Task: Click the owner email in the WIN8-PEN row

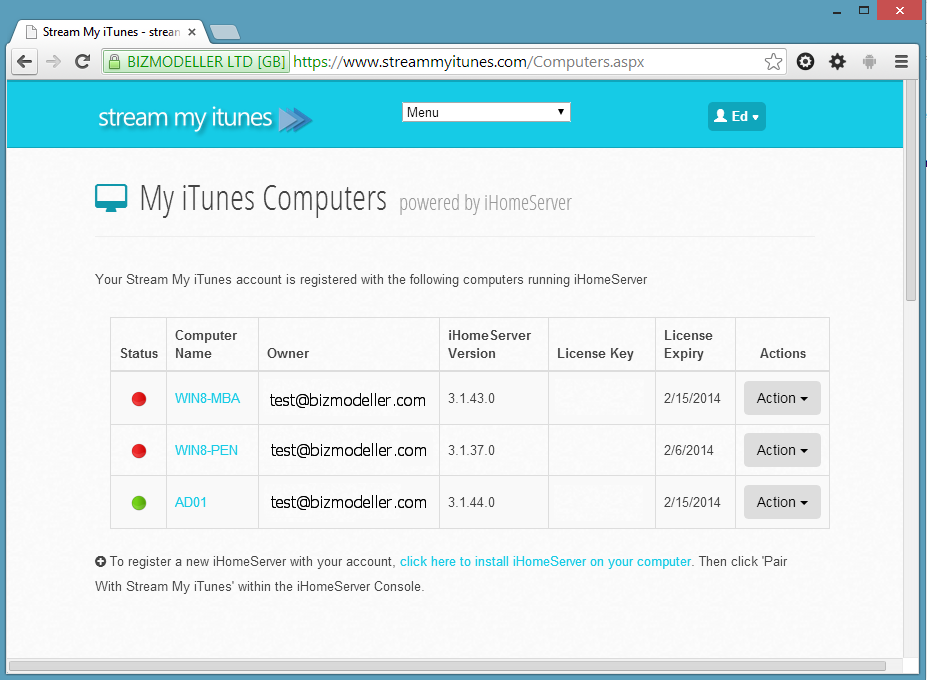Action: tap(349, 451)
